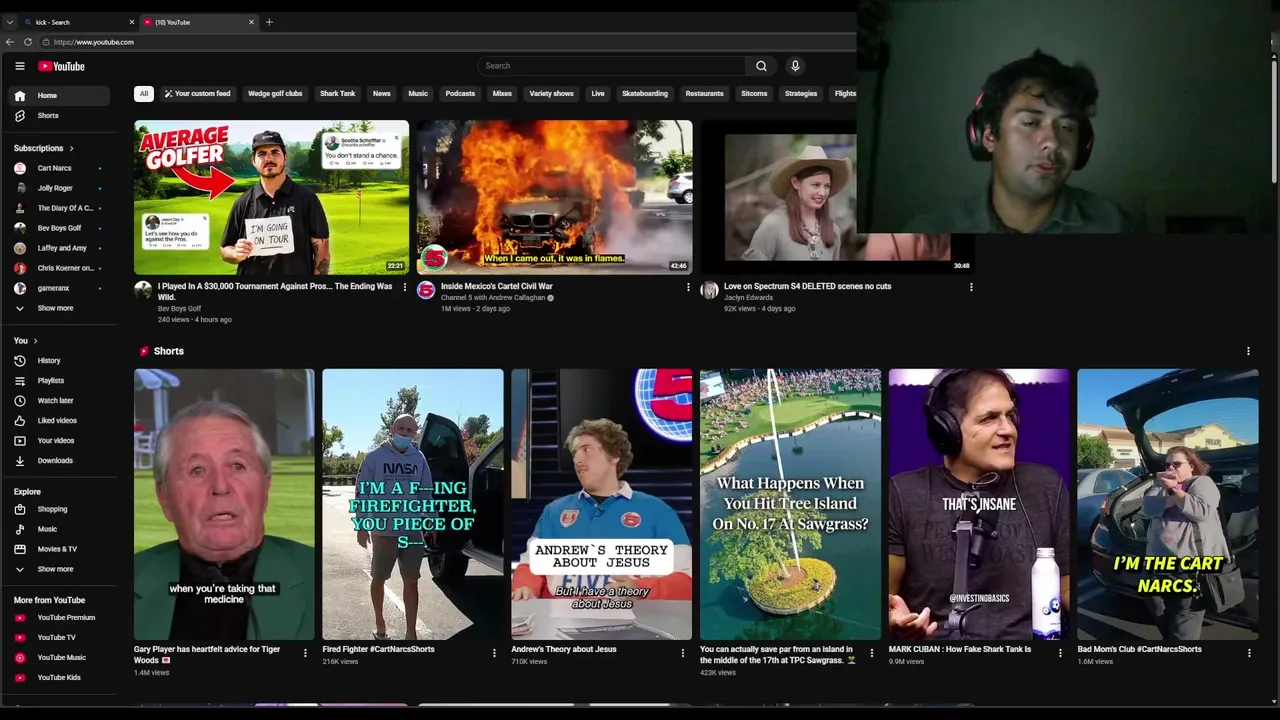Open Watch later in the sidebar
1280x720 pixels.
(x=59, y=400)
